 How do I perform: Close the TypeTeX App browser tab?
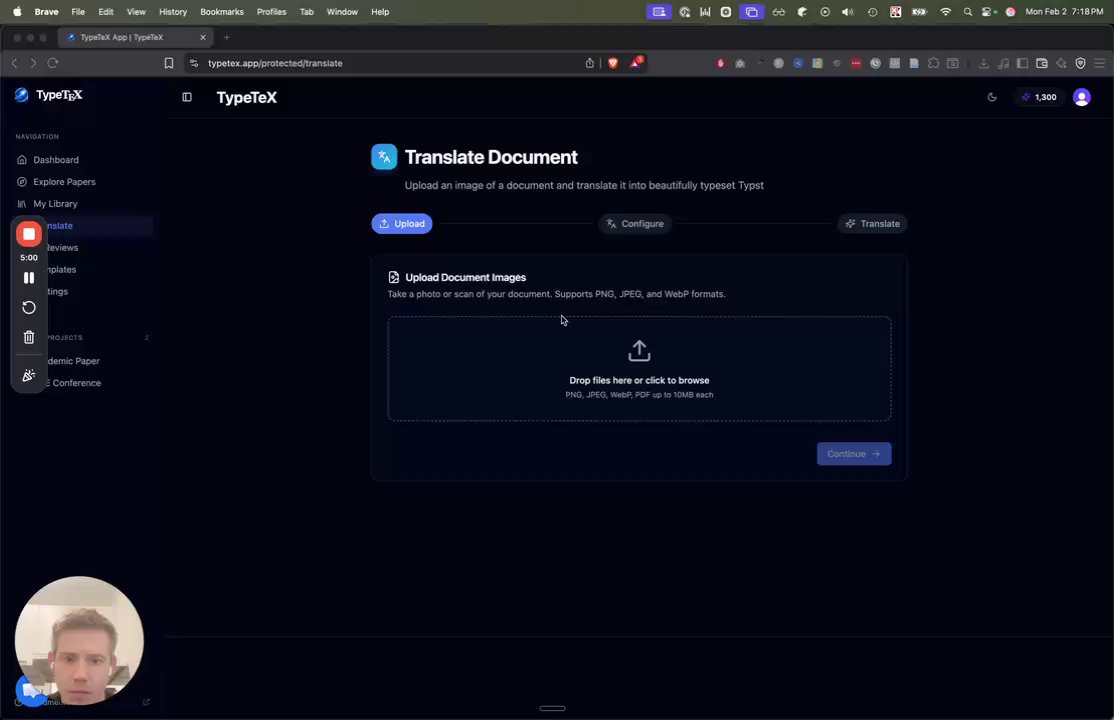[x=203, y=38]
